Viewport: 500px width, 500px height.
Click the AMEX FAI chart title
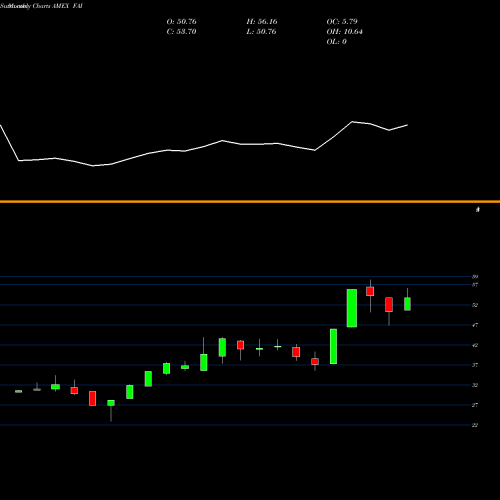tap(67, 6)
